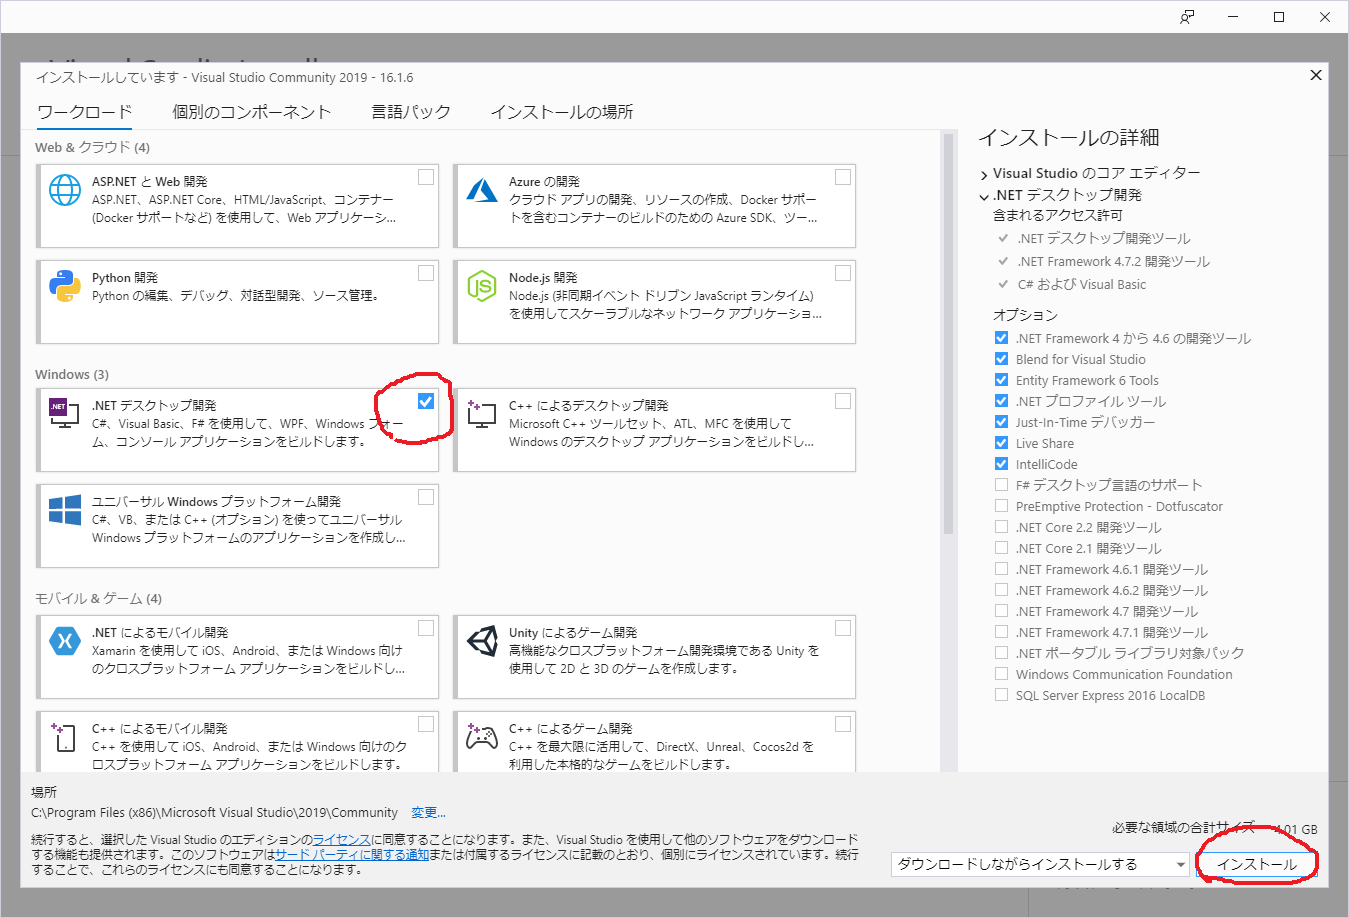Switch to the ワークロード tab
Viewport: 1349px width, 918px height.
[x=85, y=112]
